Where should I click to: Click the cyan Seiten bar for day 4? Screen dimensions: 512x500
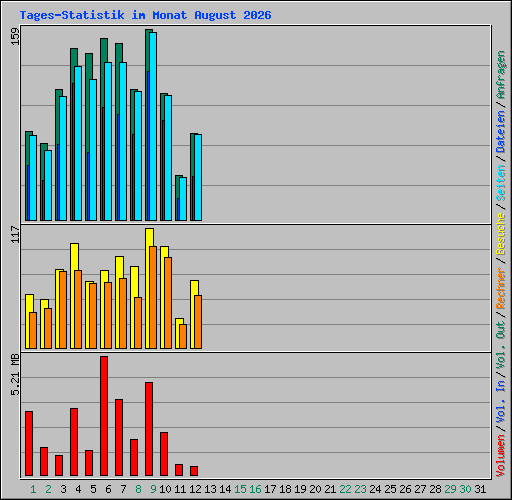(x=78, y=143)
